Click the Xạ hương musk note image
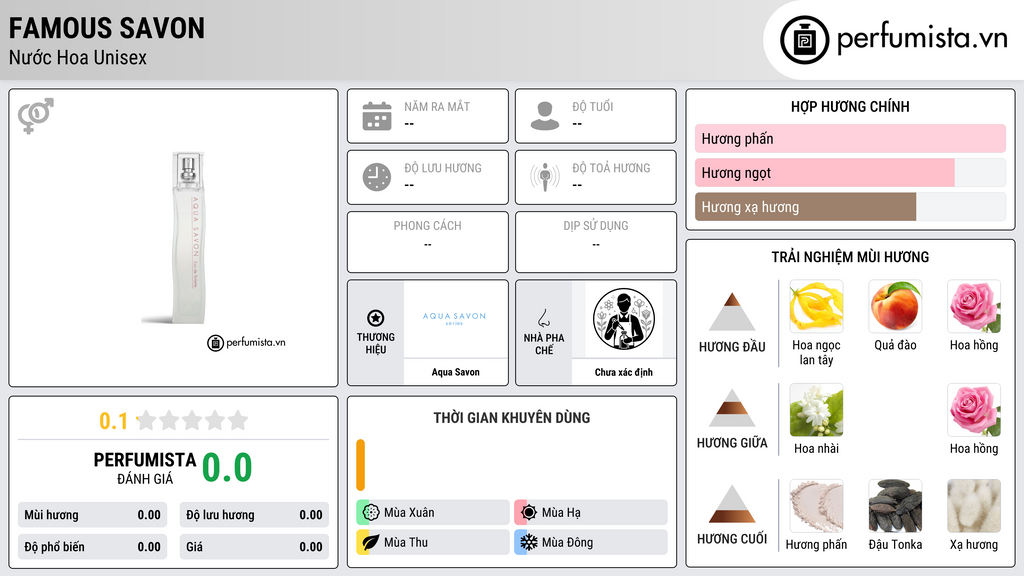Image resolution: width=1024 pixels, height=576 pixels. (974, 506)
